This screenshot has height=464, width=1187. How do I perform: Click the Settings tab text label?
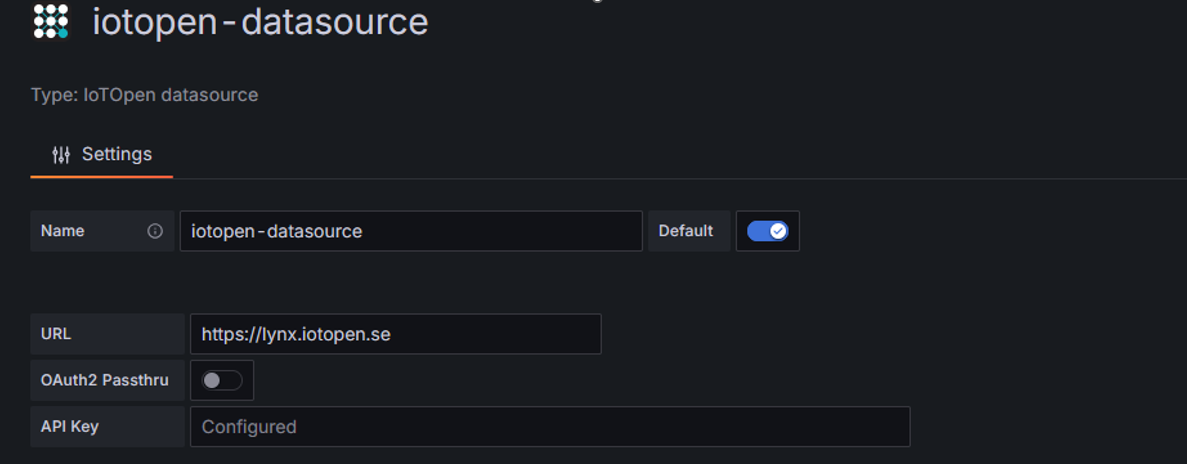click(x=117, y=154)
